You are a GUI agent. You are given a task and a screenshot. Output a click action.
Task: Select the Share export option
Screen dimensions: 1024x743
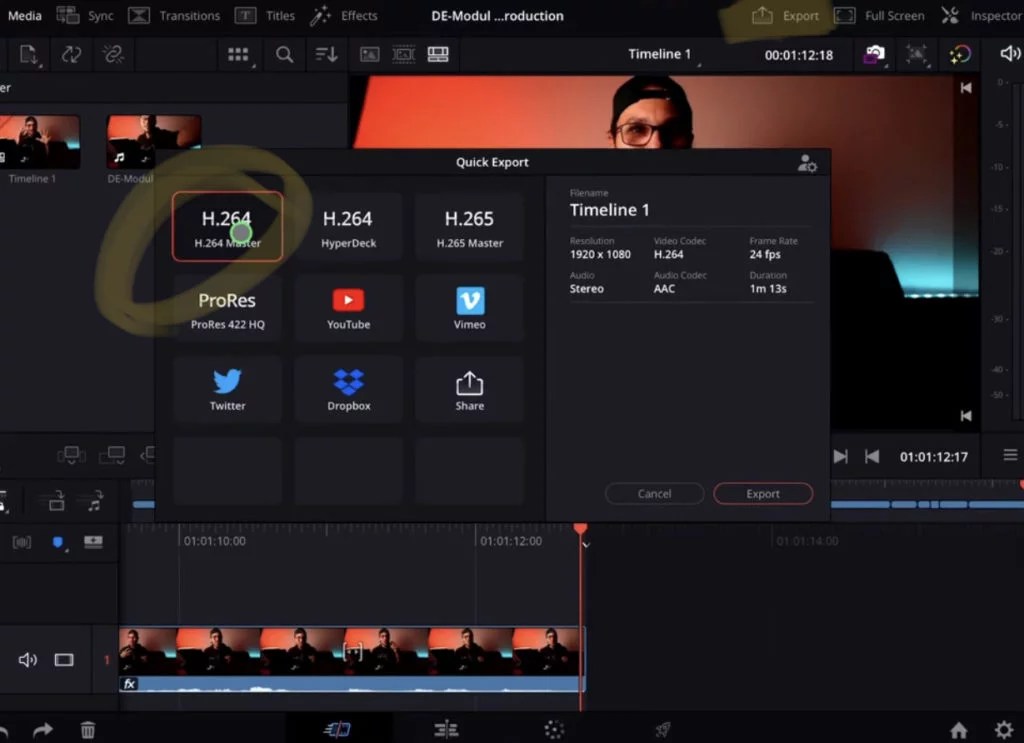click(469, 388)
